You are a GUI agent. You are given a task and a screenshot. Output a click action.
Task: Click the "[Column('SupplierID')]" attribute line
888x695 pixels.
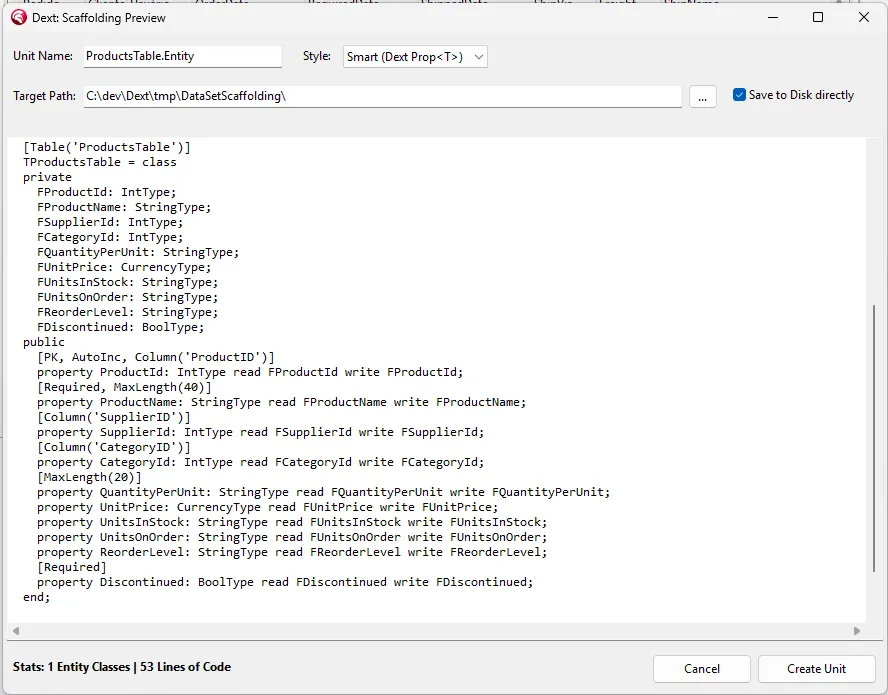(114, 417)
